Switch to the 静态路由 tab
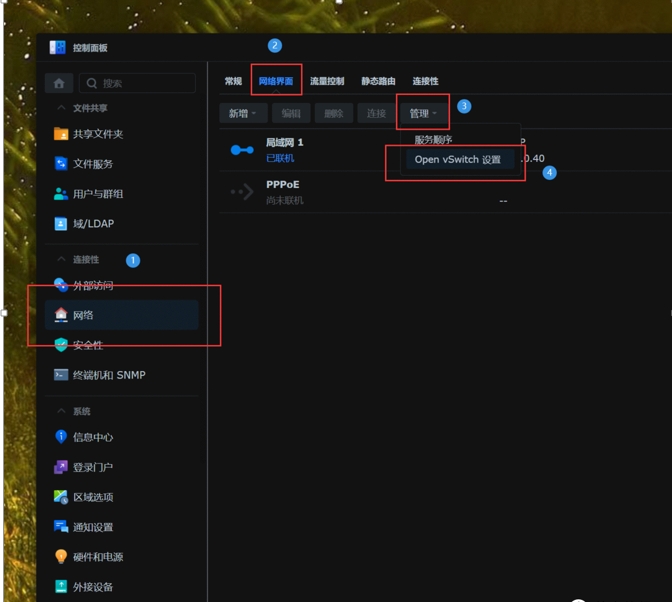This screenshot has width=672, height=602. click(378, 81)
